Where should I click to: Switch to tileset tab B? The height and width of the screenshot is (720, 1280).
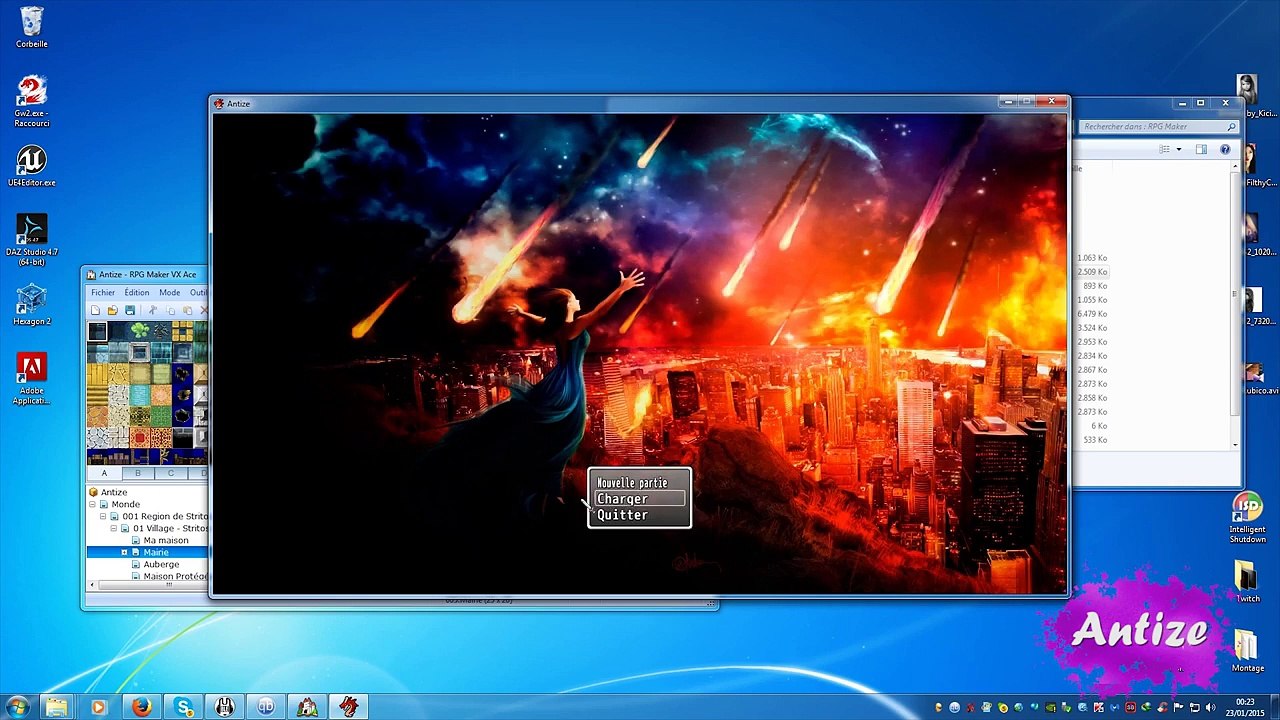point(138,473)
